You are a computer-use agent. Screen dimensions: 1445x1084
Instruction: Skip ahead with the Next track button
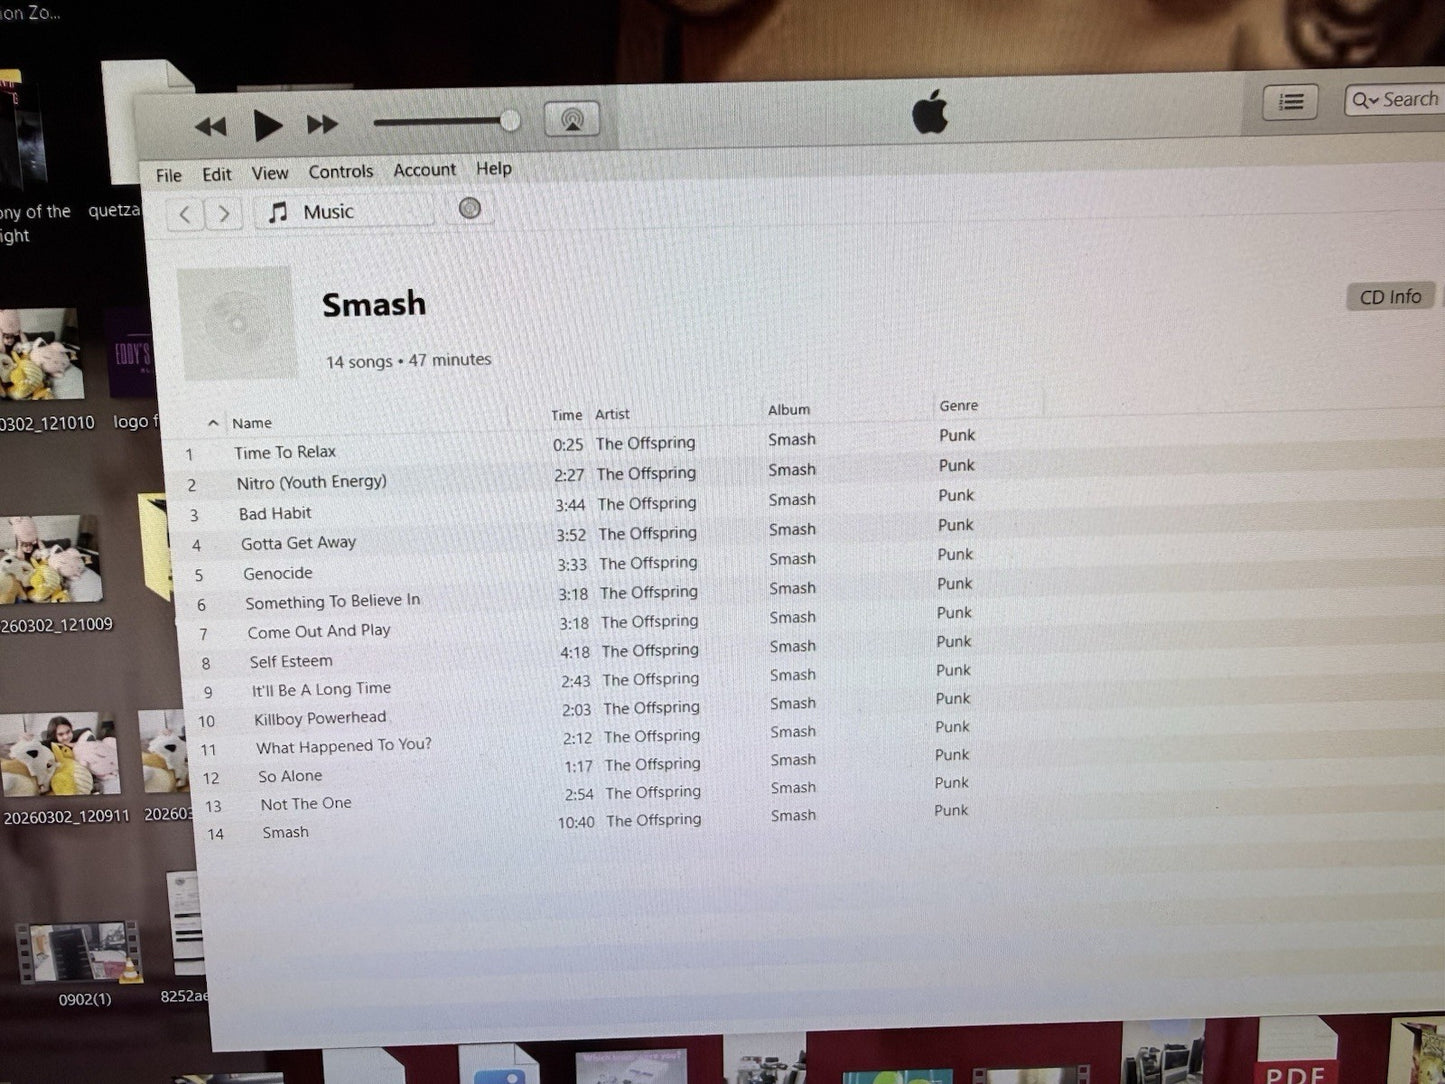coord(322,124)
